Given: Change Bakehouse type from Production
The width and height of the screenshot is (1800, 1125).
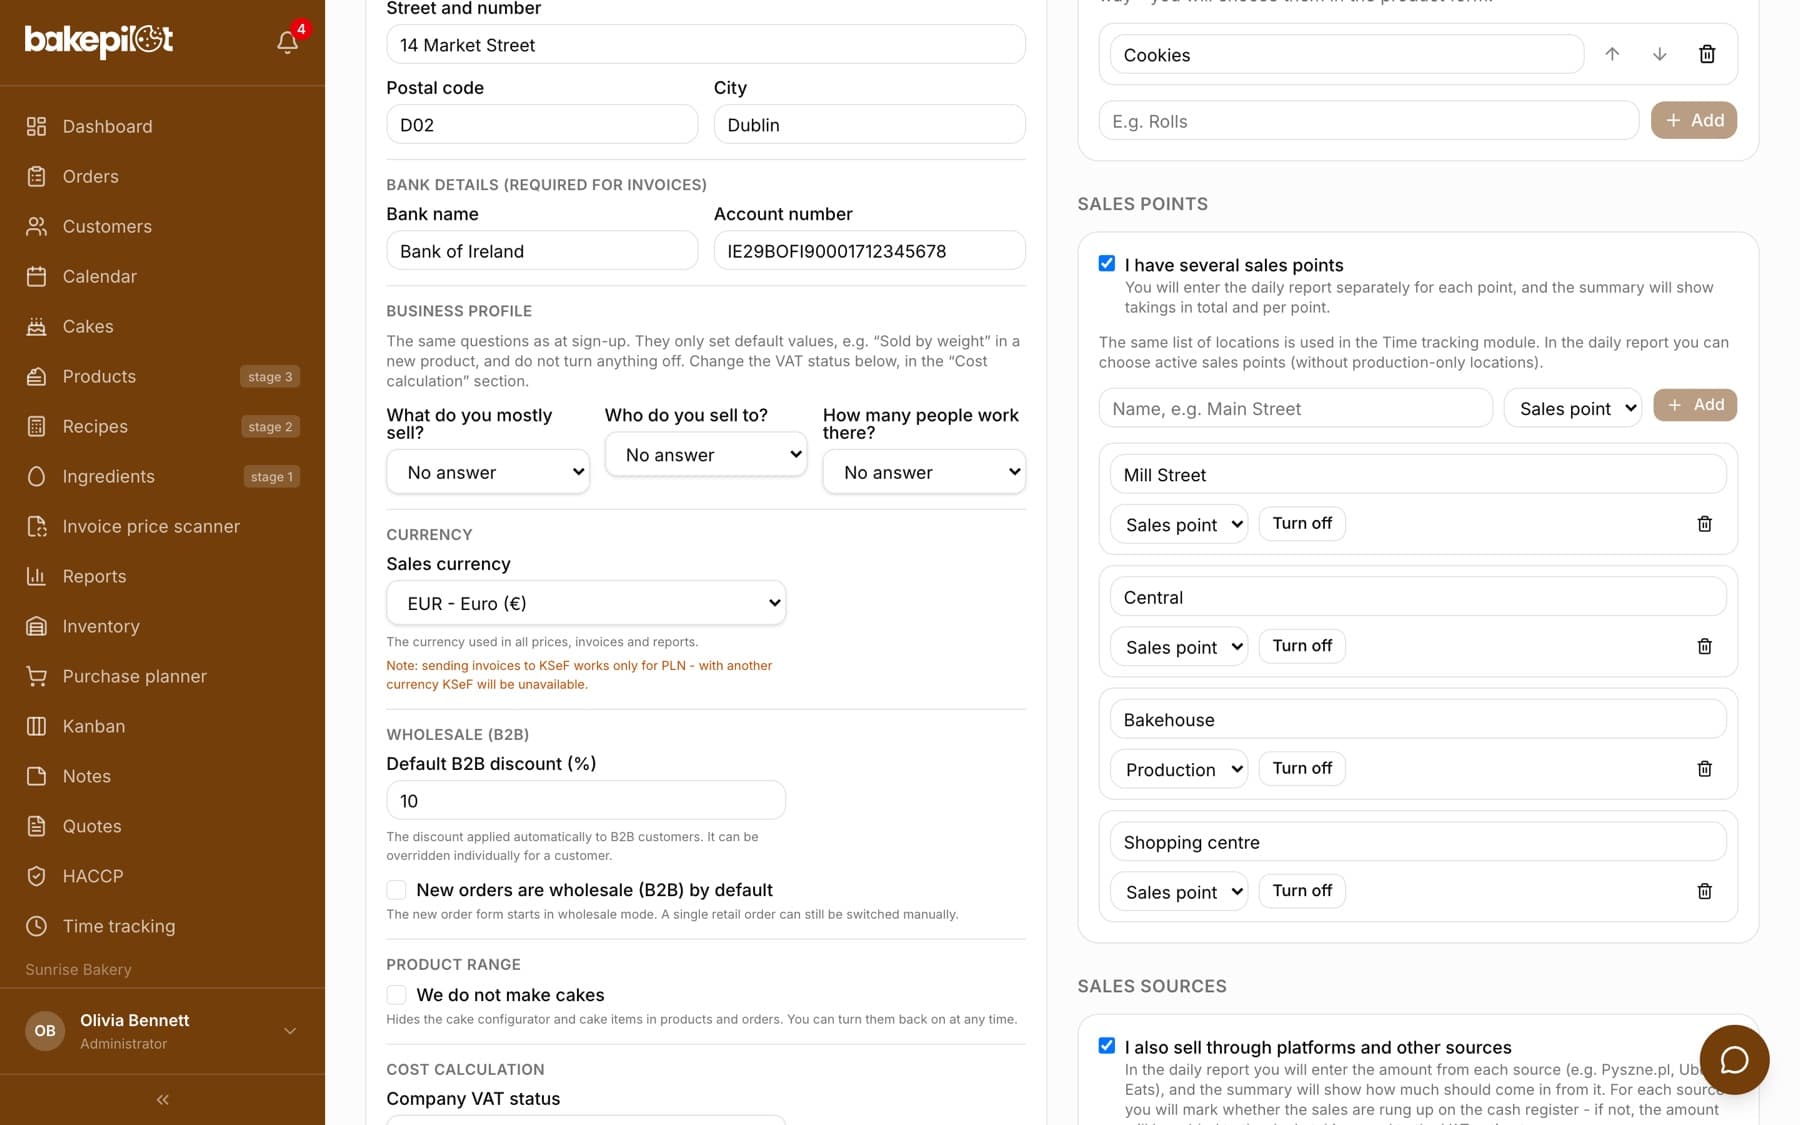Looking at the screenshot, I should tap(1179, 769).
